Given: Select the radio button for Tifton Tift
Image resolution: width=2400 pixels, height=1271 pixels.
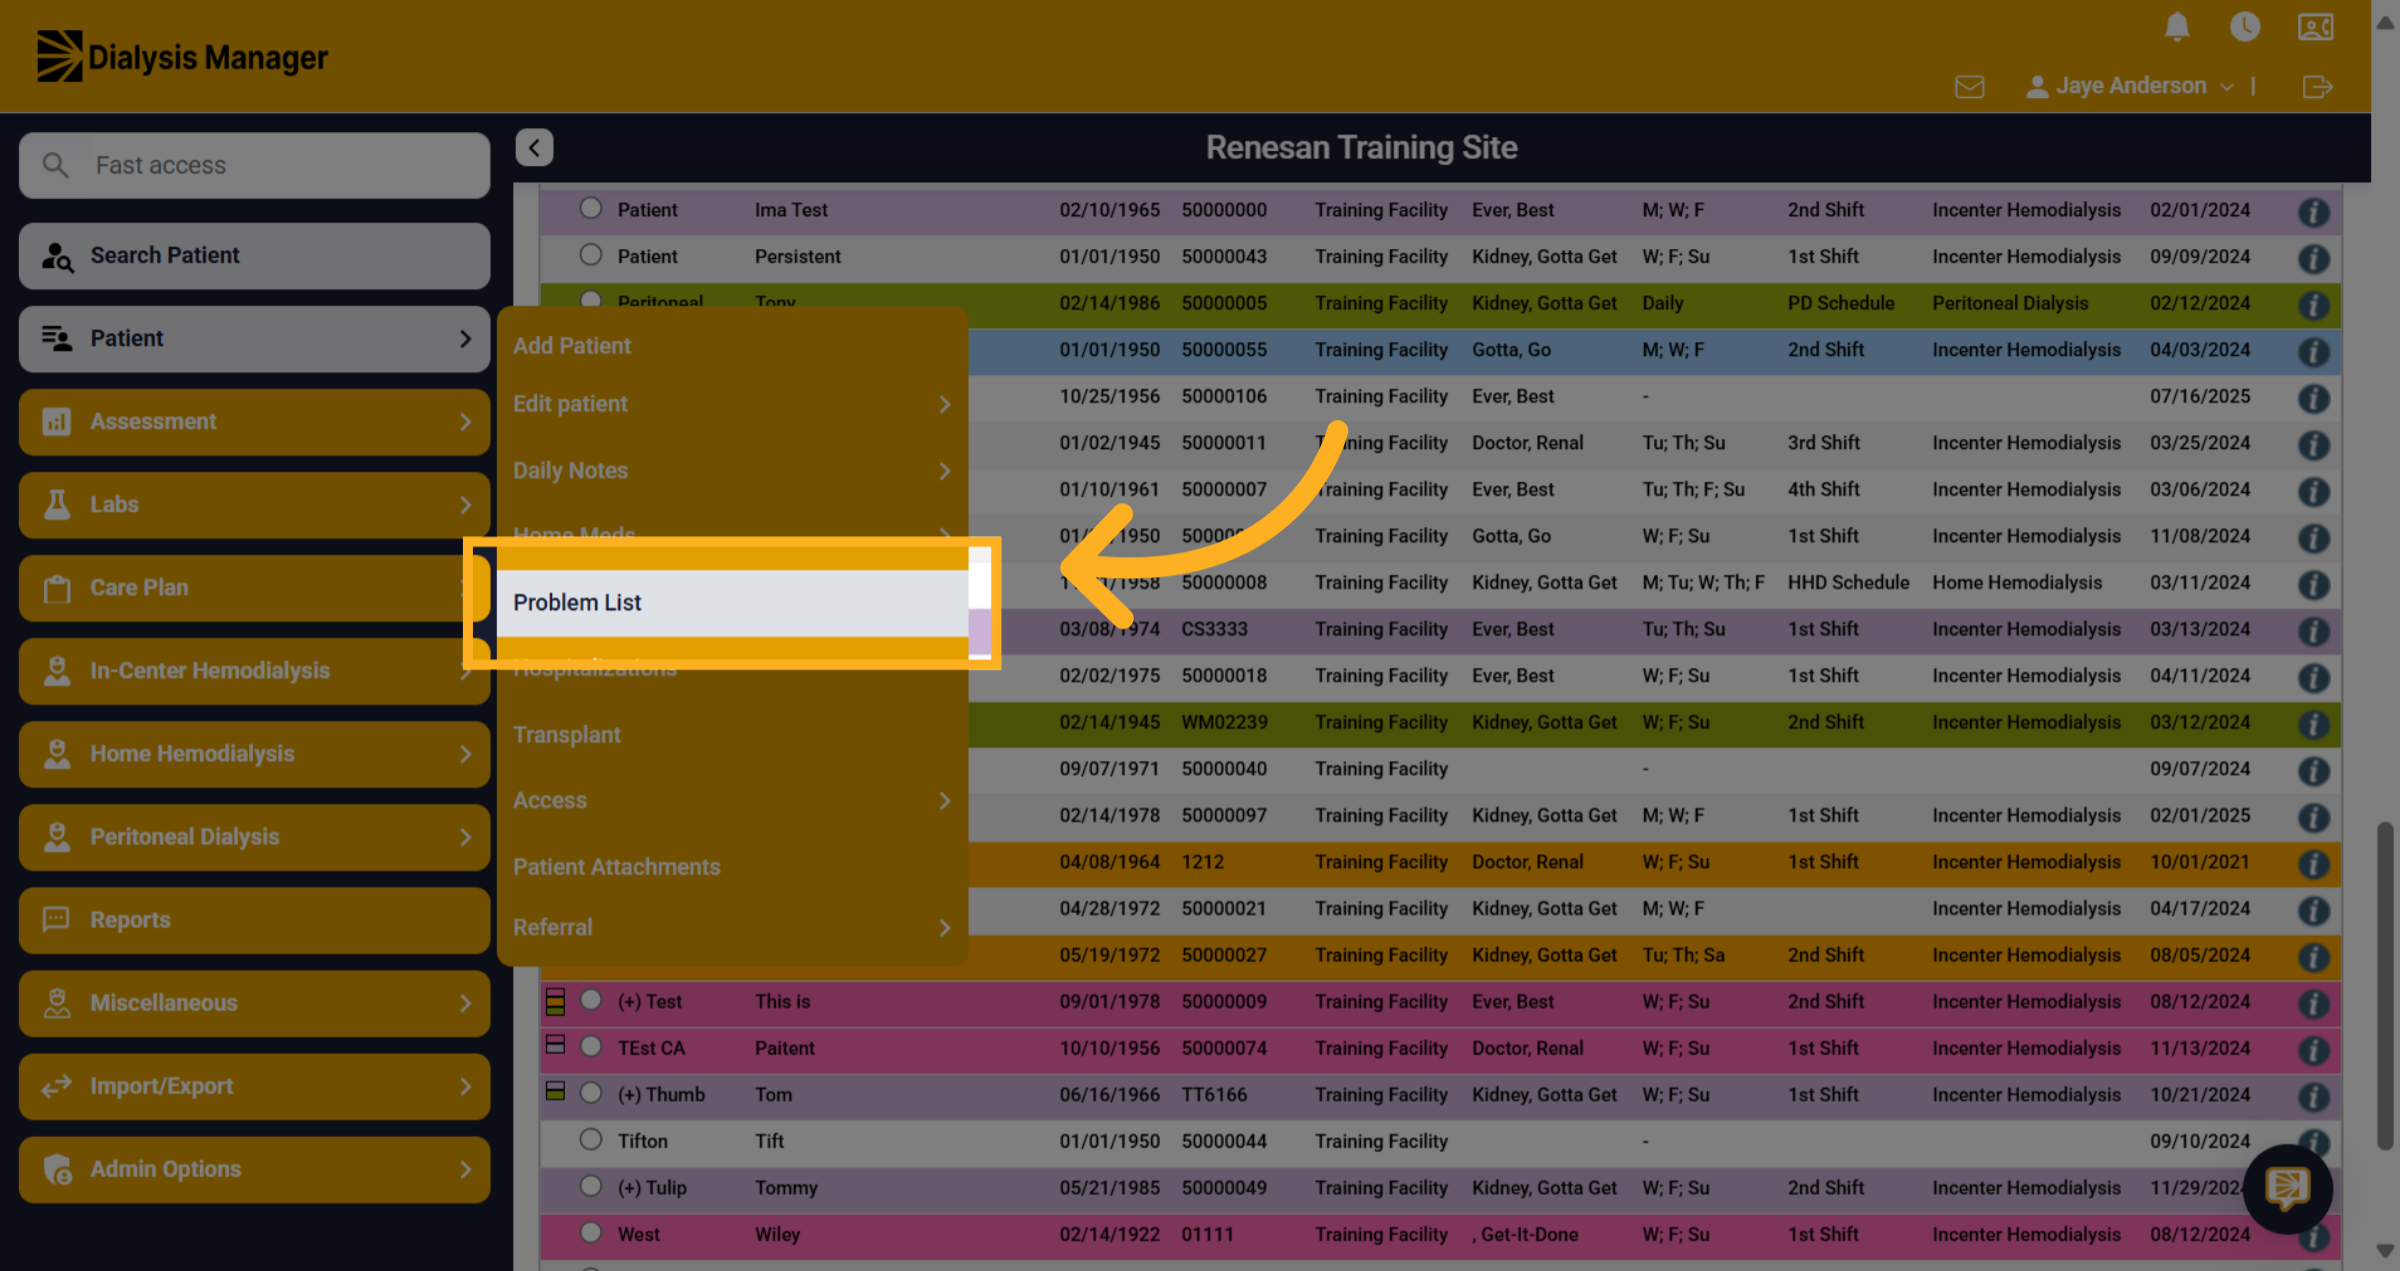Looking at the screenshot, I should [591, 1139].
